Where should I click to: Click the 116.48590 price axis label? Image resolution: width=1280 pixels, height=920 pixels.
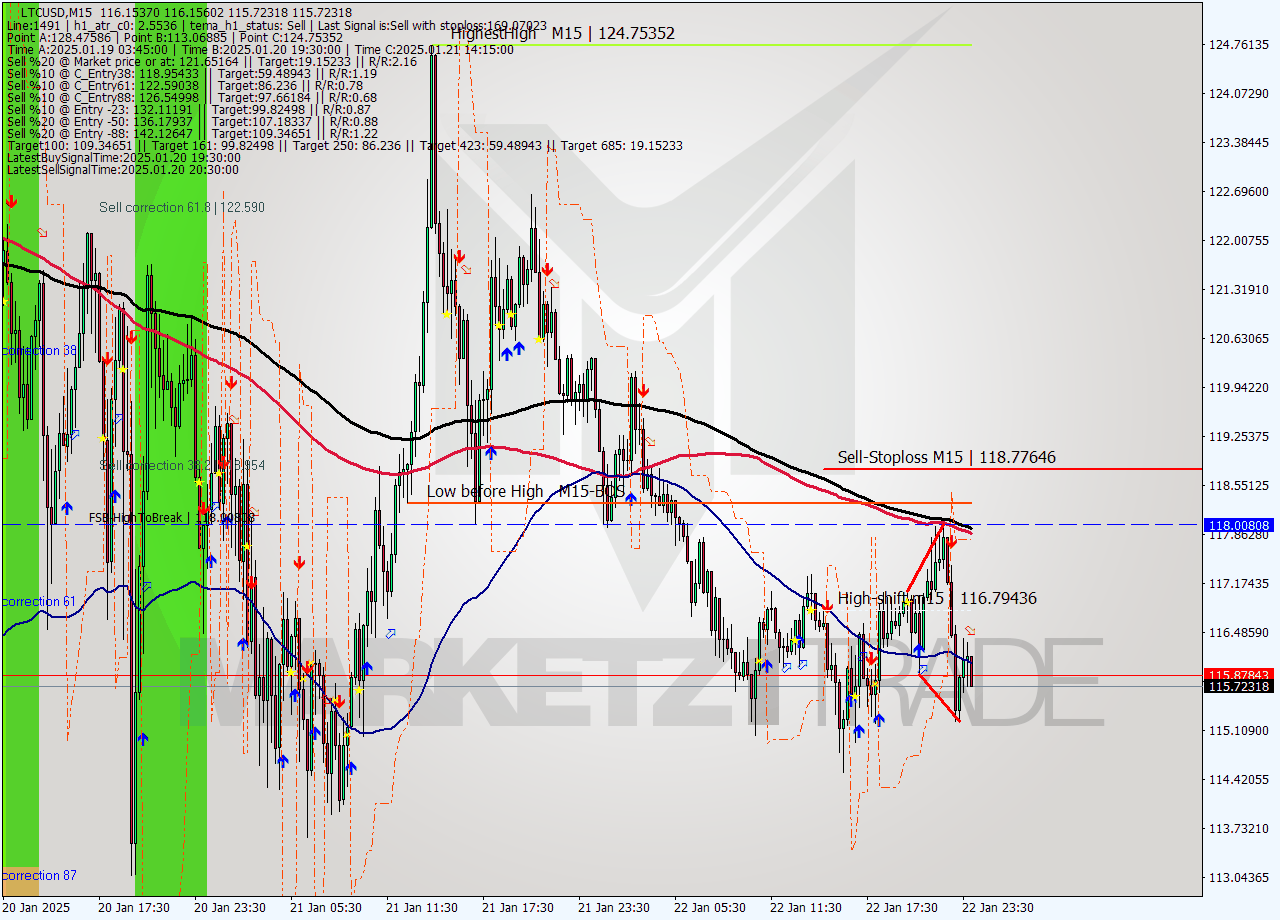click(x=1239, y=632)
